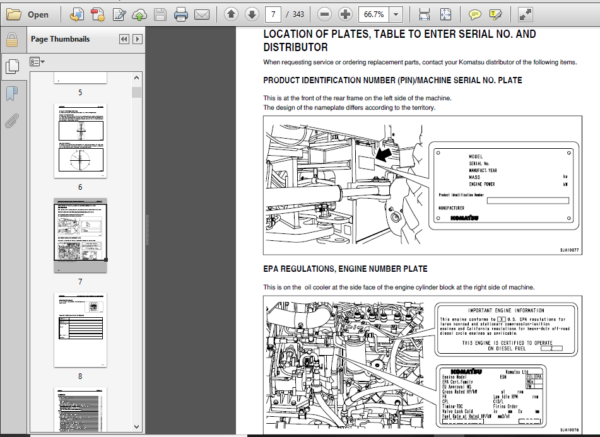Expand the thumbnails panel with right arrow

137,39
